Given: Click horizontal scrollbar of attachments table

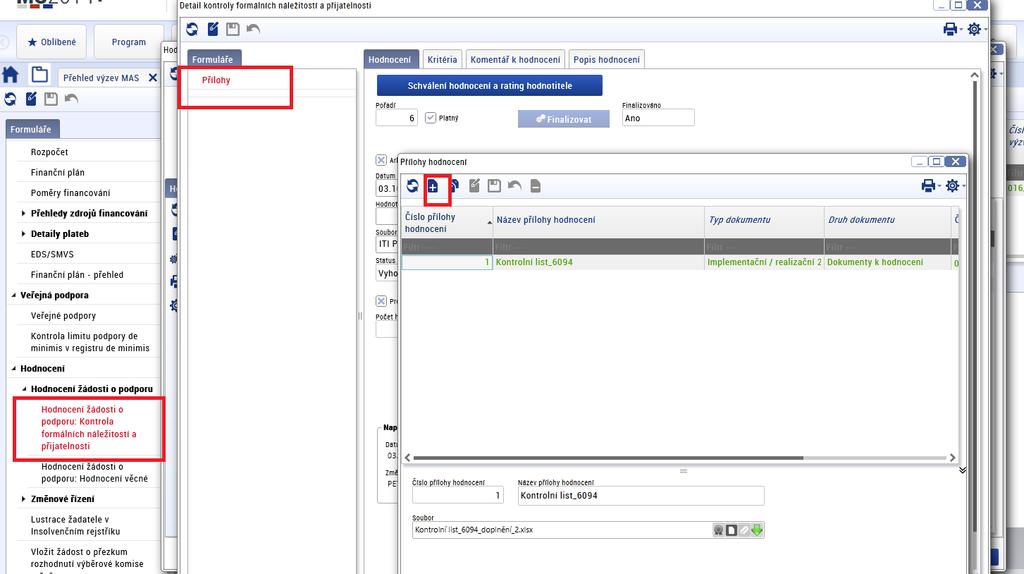Looking at the screenshot, I should point(608,458).
